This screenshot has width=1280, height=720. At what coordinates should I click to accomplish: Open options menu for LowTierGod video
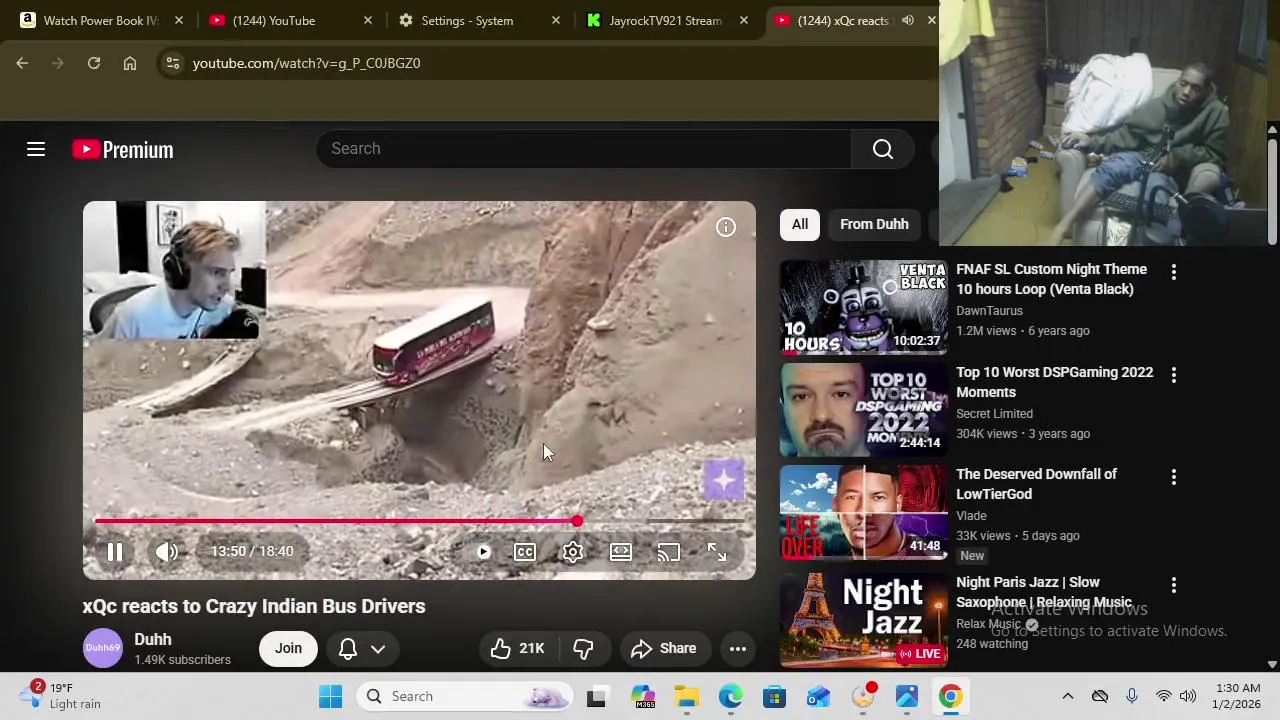coord(1174,477)
